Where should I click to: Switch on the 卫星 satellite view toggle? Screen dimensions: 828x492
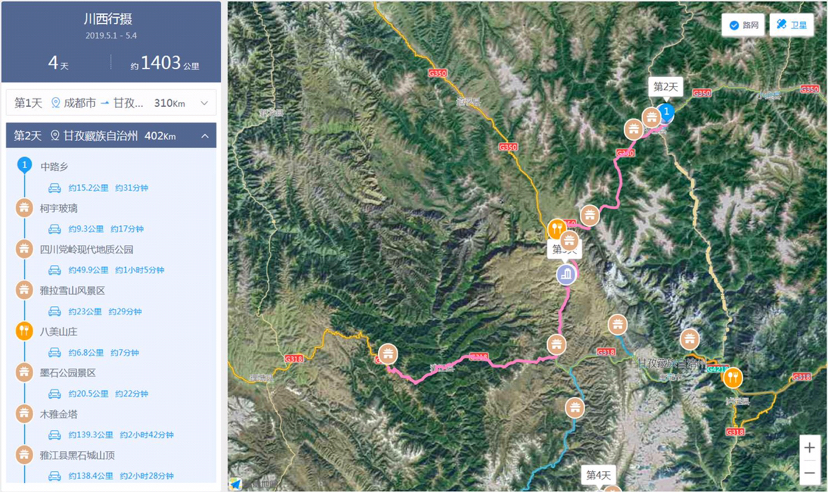click(792, 25)
